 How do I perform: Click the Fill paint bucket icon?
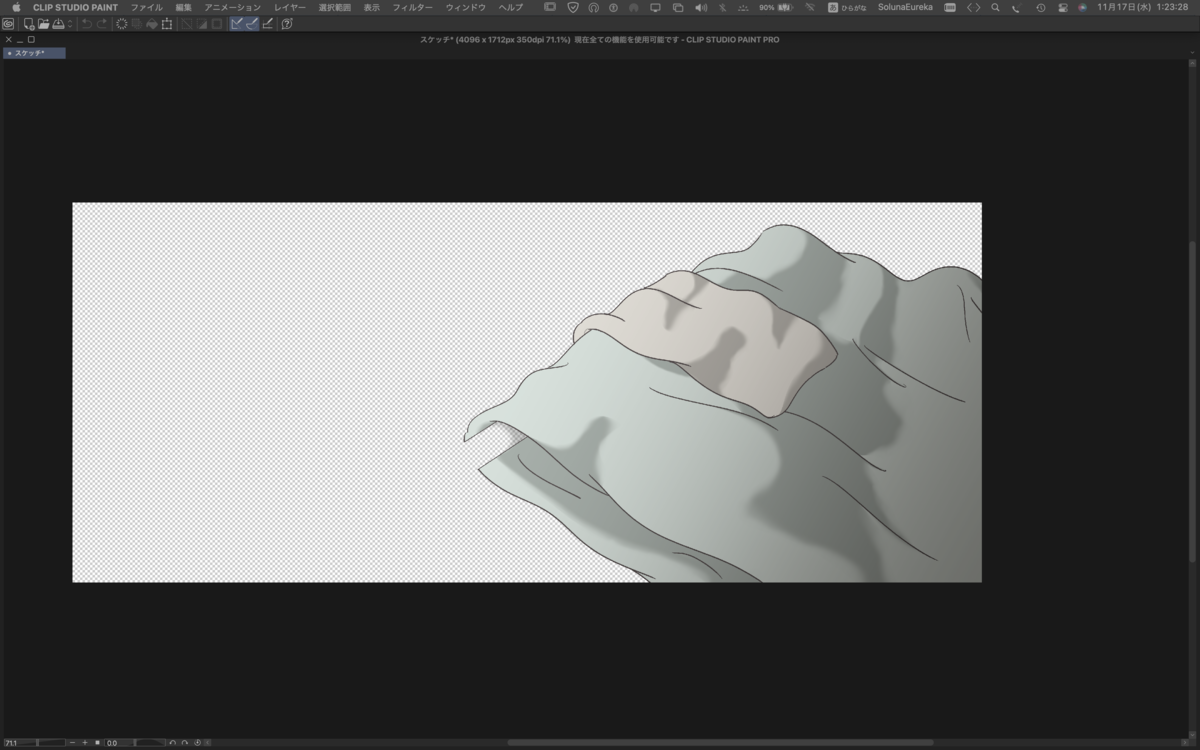(x=151, y=24)
